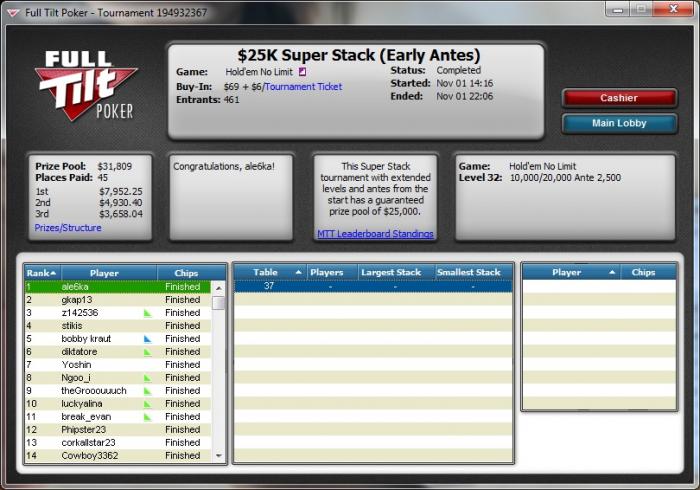Click the flag icon next to break_evan

(x=148, y=417)
